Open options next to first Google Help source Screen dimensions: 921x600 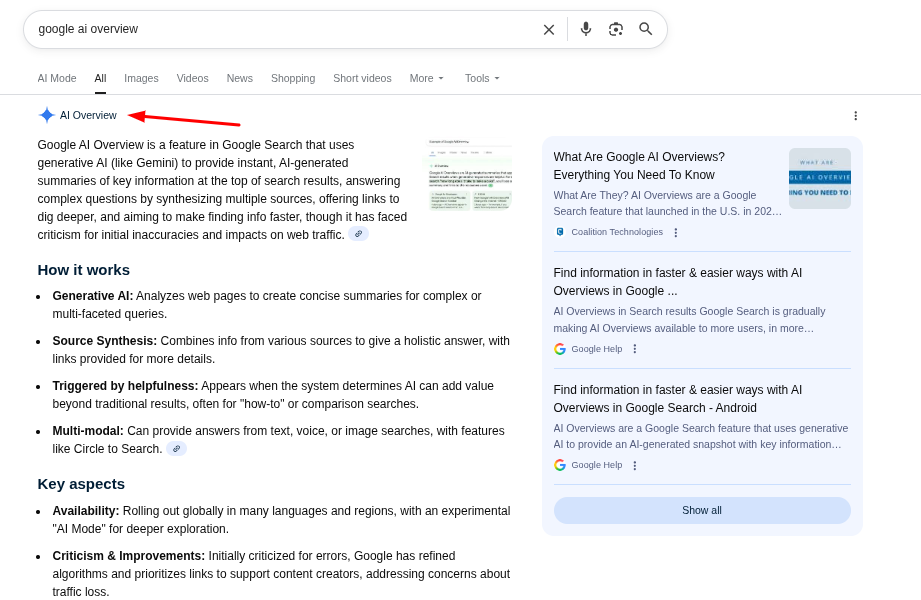pyautogui.click(x=635, y=349)
